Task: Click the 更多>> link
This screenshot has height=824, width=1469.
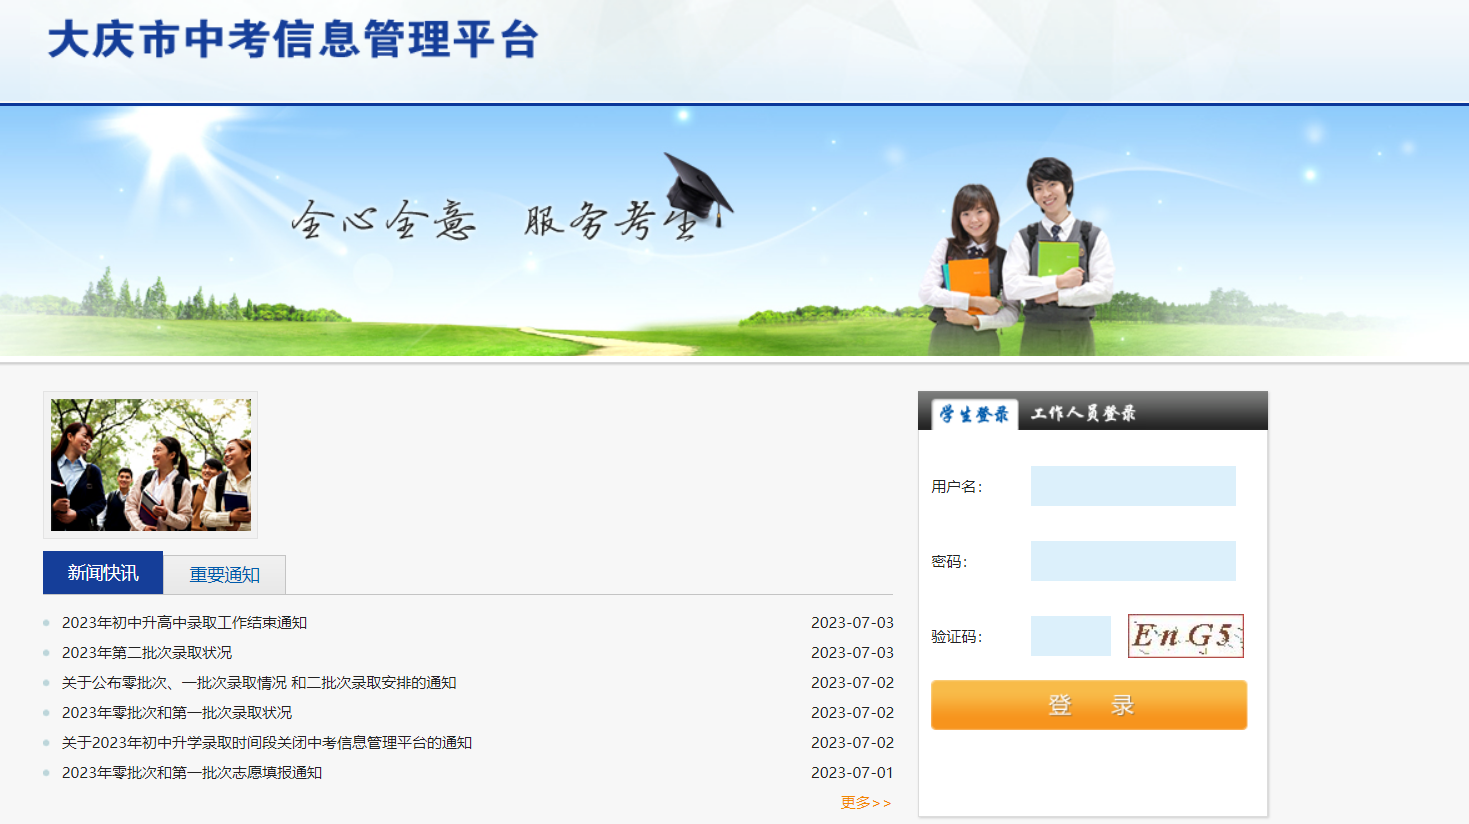Action: click(x=865, y=803)
